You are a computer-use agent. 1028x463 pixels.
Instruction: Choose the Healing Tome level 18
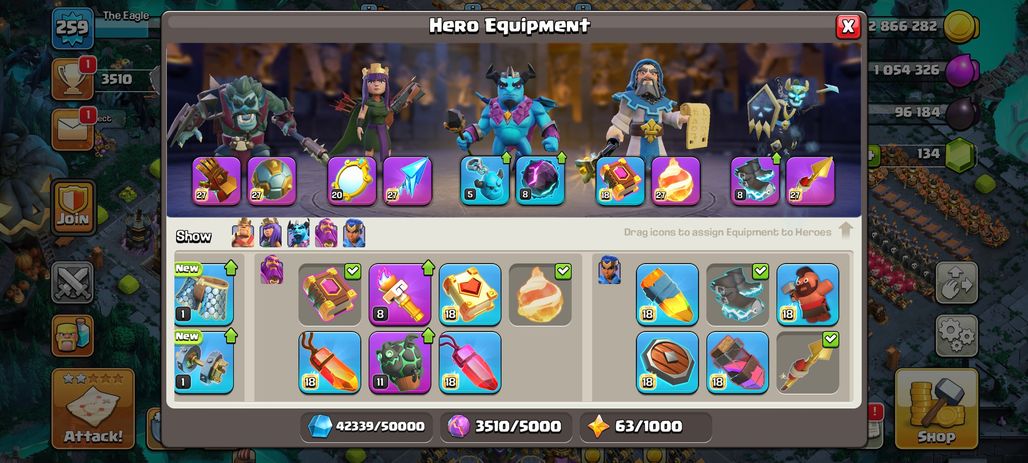coord(470,294)
